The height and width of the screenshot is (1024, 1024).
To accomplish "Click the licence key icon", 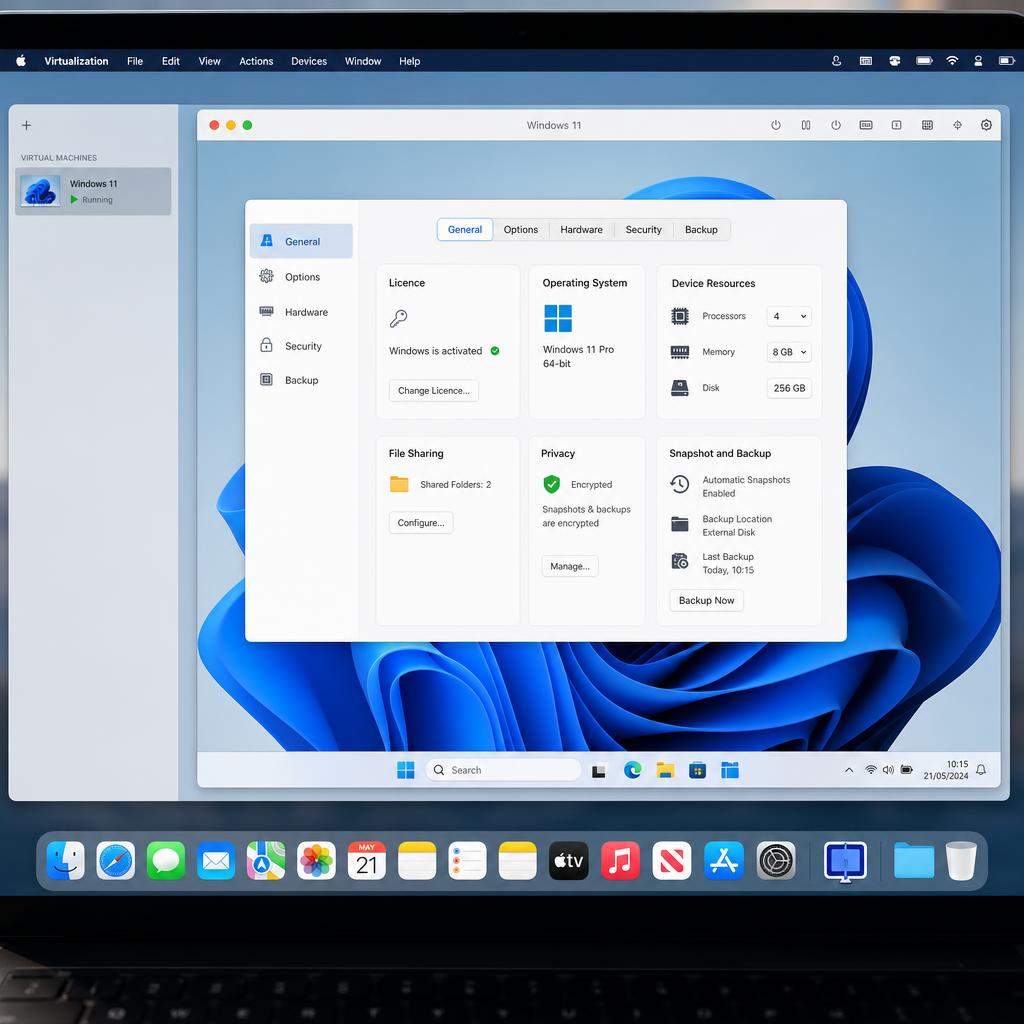I will [x=398, y=318].
